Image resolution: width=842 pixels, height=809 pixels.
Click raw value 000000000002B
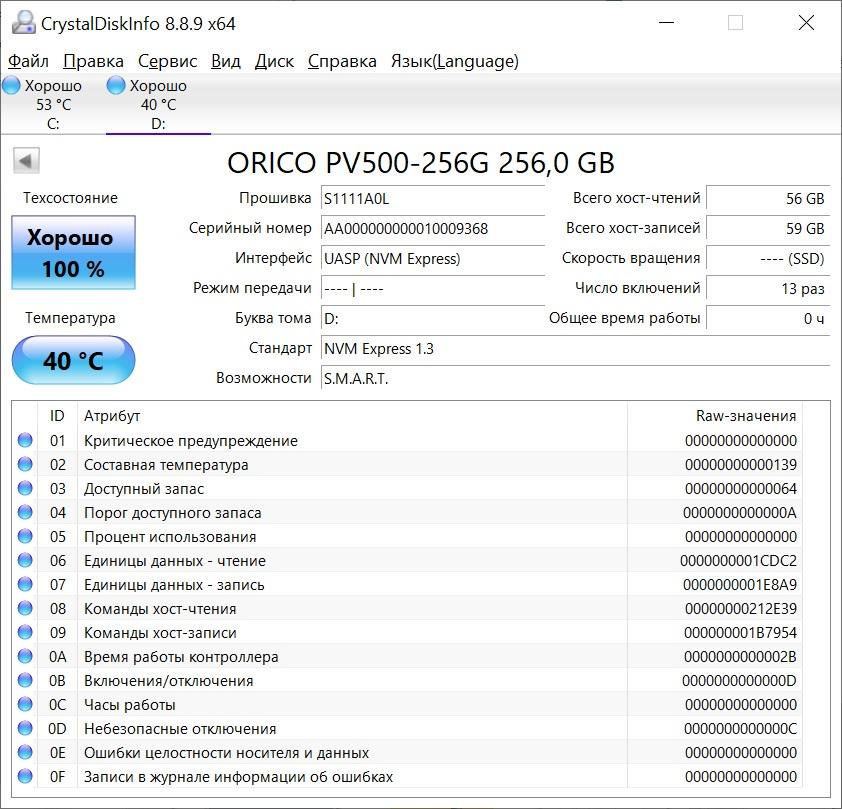[740, 657]
